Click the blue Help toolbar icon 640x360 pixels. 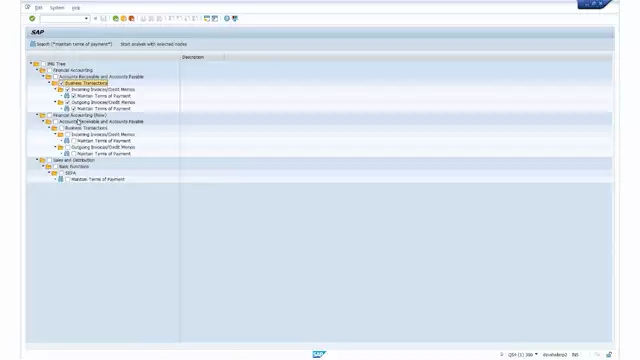click(227, 18)
